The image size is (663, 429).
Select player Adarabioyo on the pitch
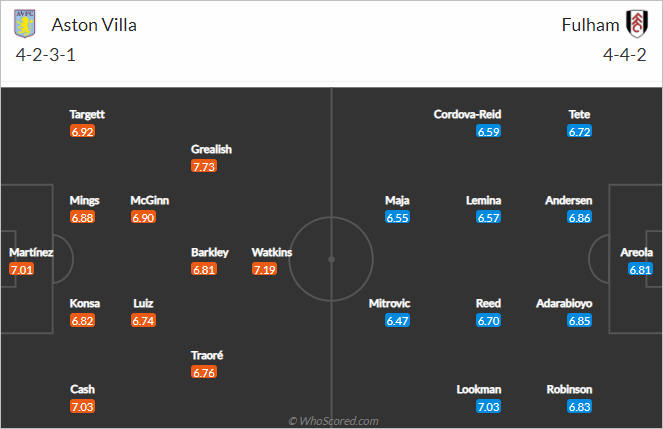564,303
